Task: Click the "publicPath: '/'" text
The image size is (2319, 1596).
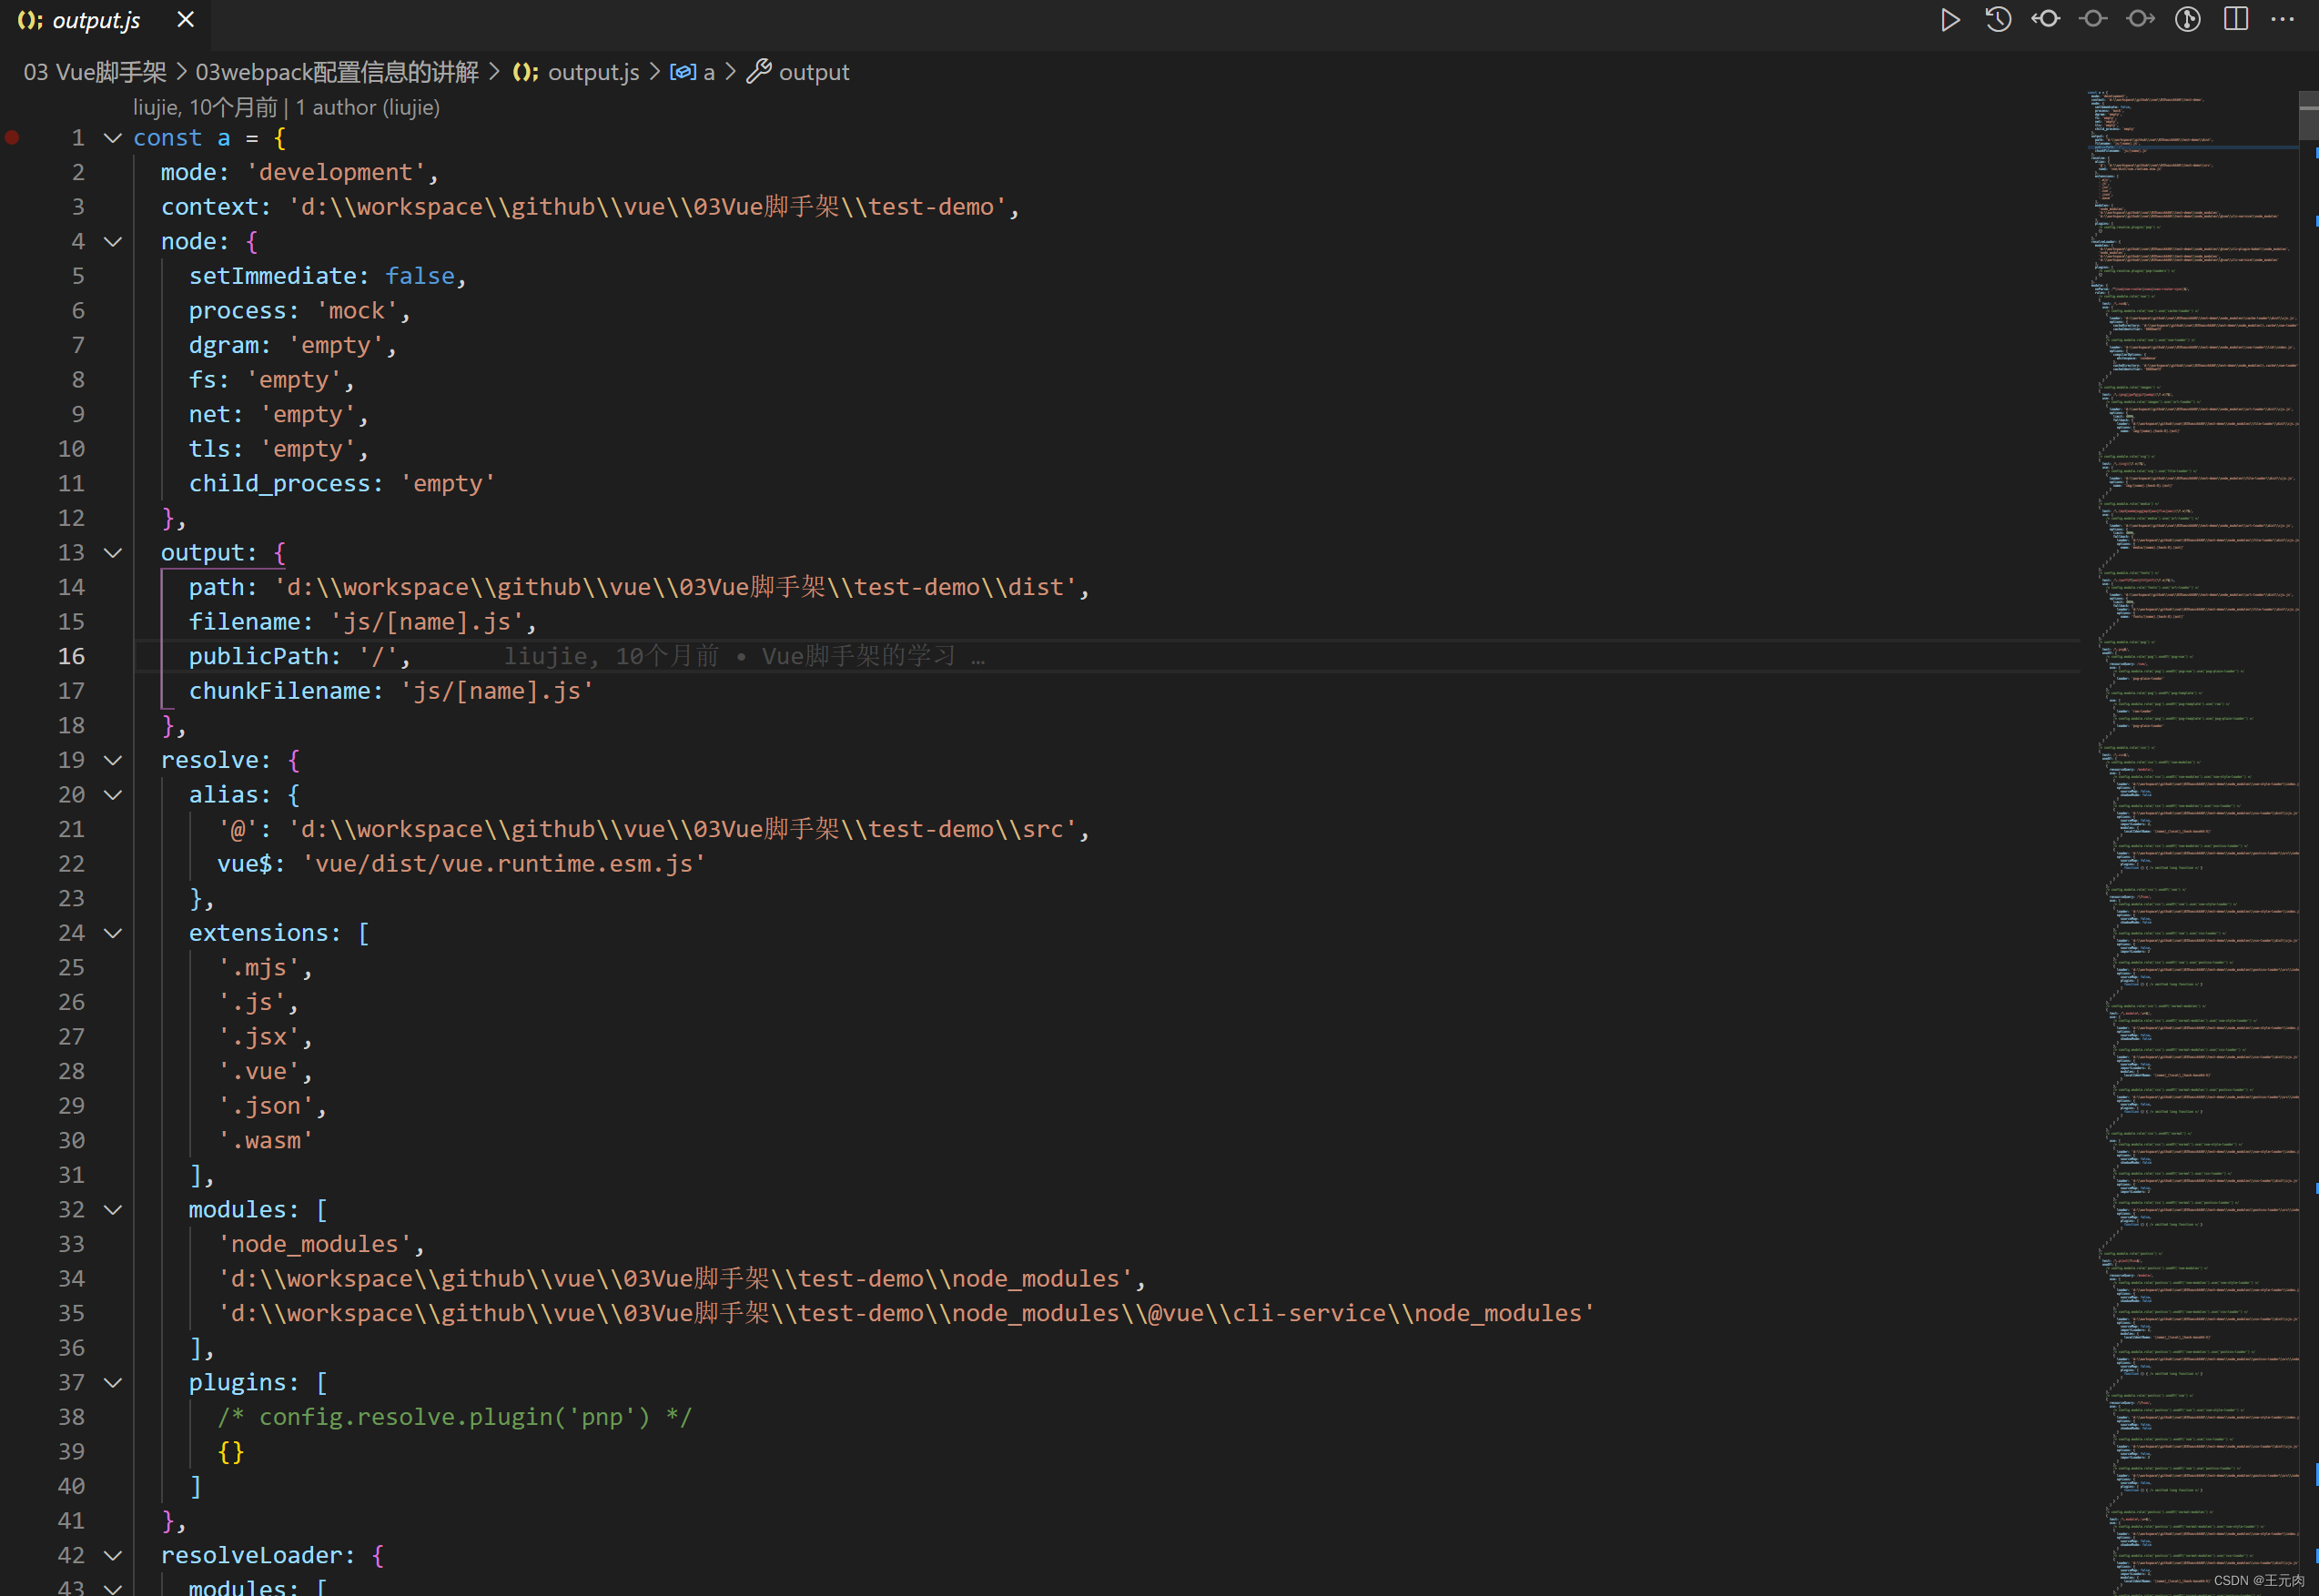Action: point(300,656)
